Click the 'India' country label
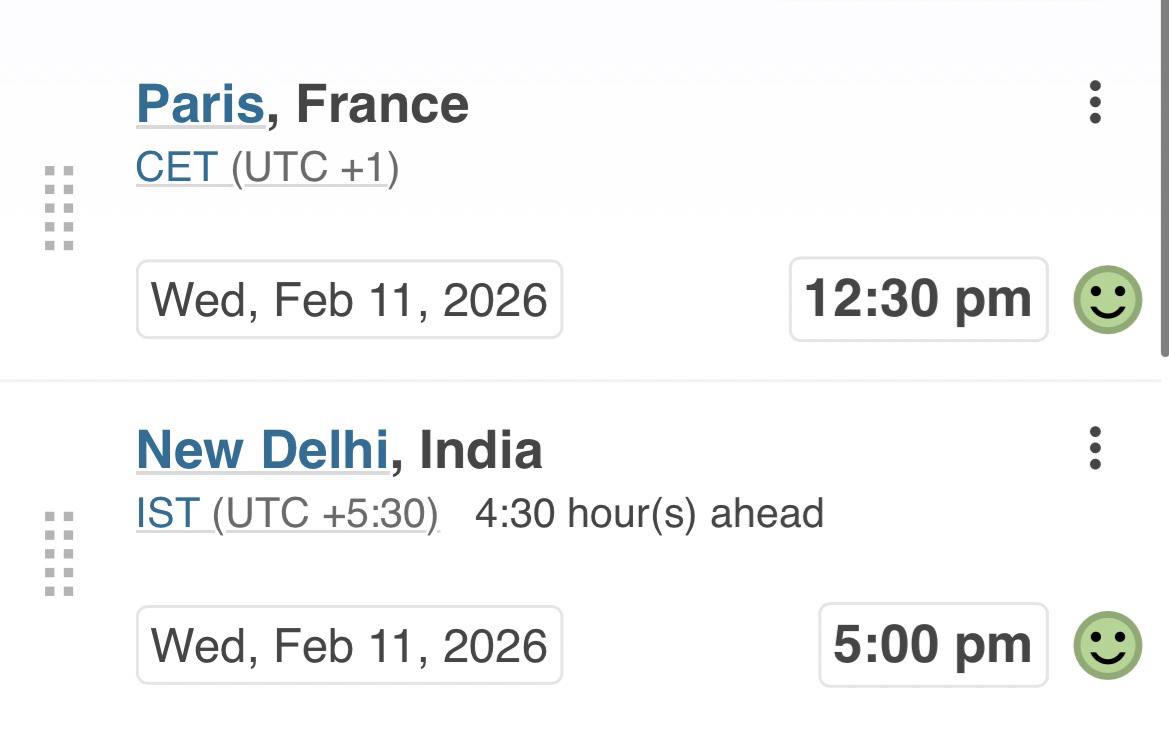The width and height of the screenshot is (1169, 738). point(480,449)
